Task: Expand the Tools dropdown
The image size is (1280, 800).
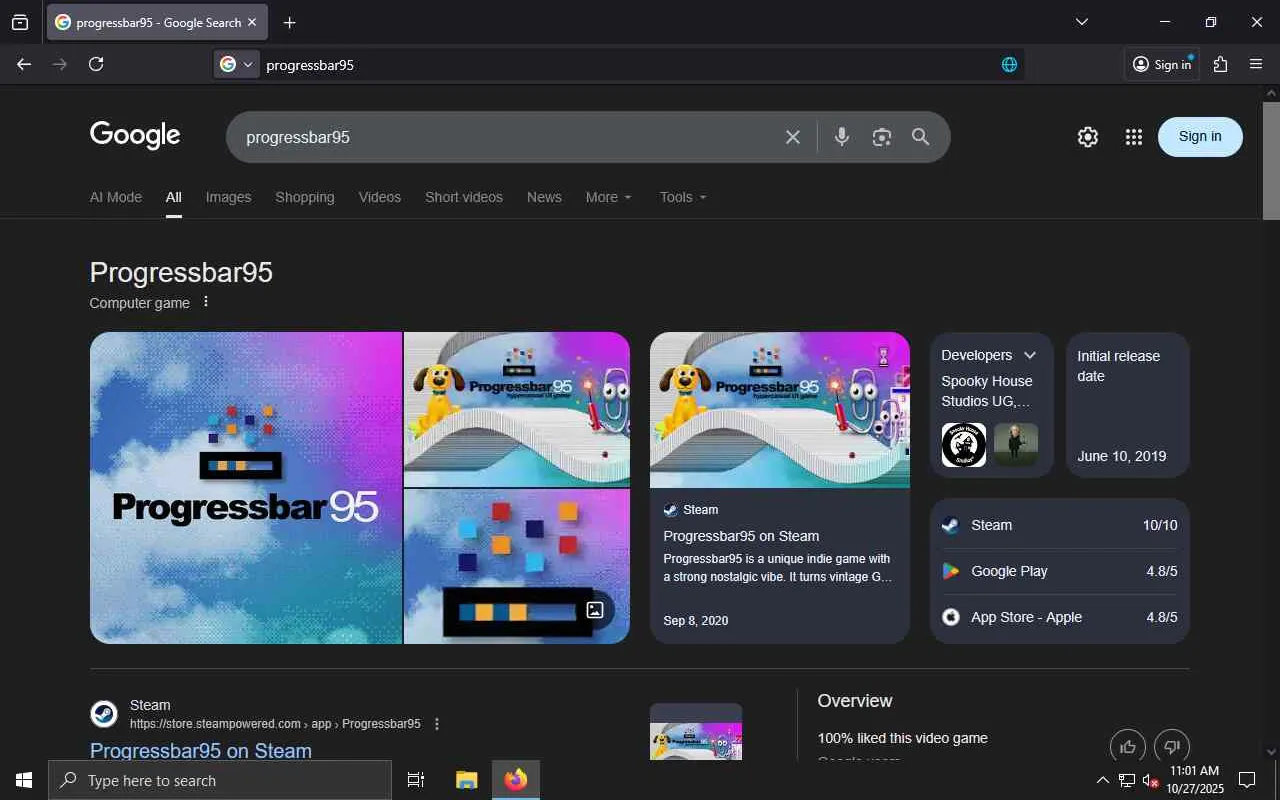Action: click(683, 197)
